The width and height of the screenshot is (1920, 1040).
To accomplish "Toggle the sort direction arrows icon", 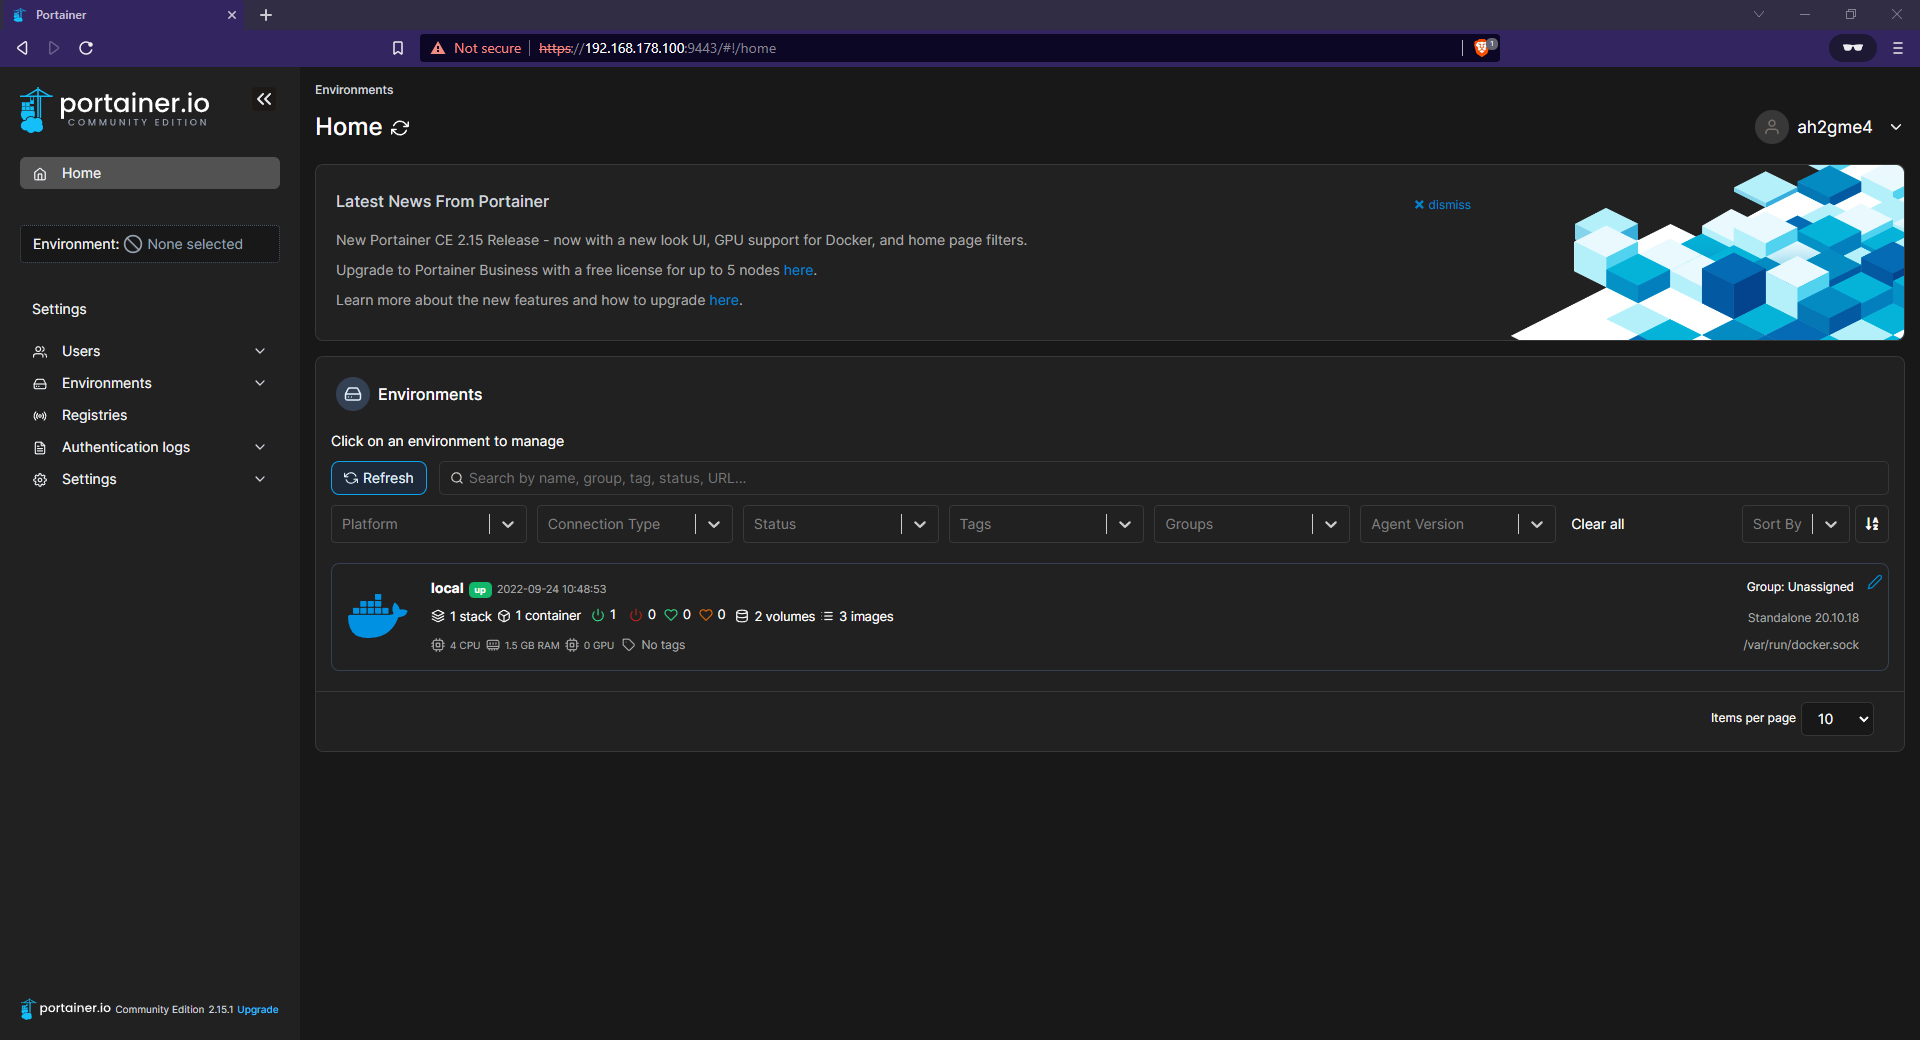I will pyautogui.click(x=1872, y=523).
